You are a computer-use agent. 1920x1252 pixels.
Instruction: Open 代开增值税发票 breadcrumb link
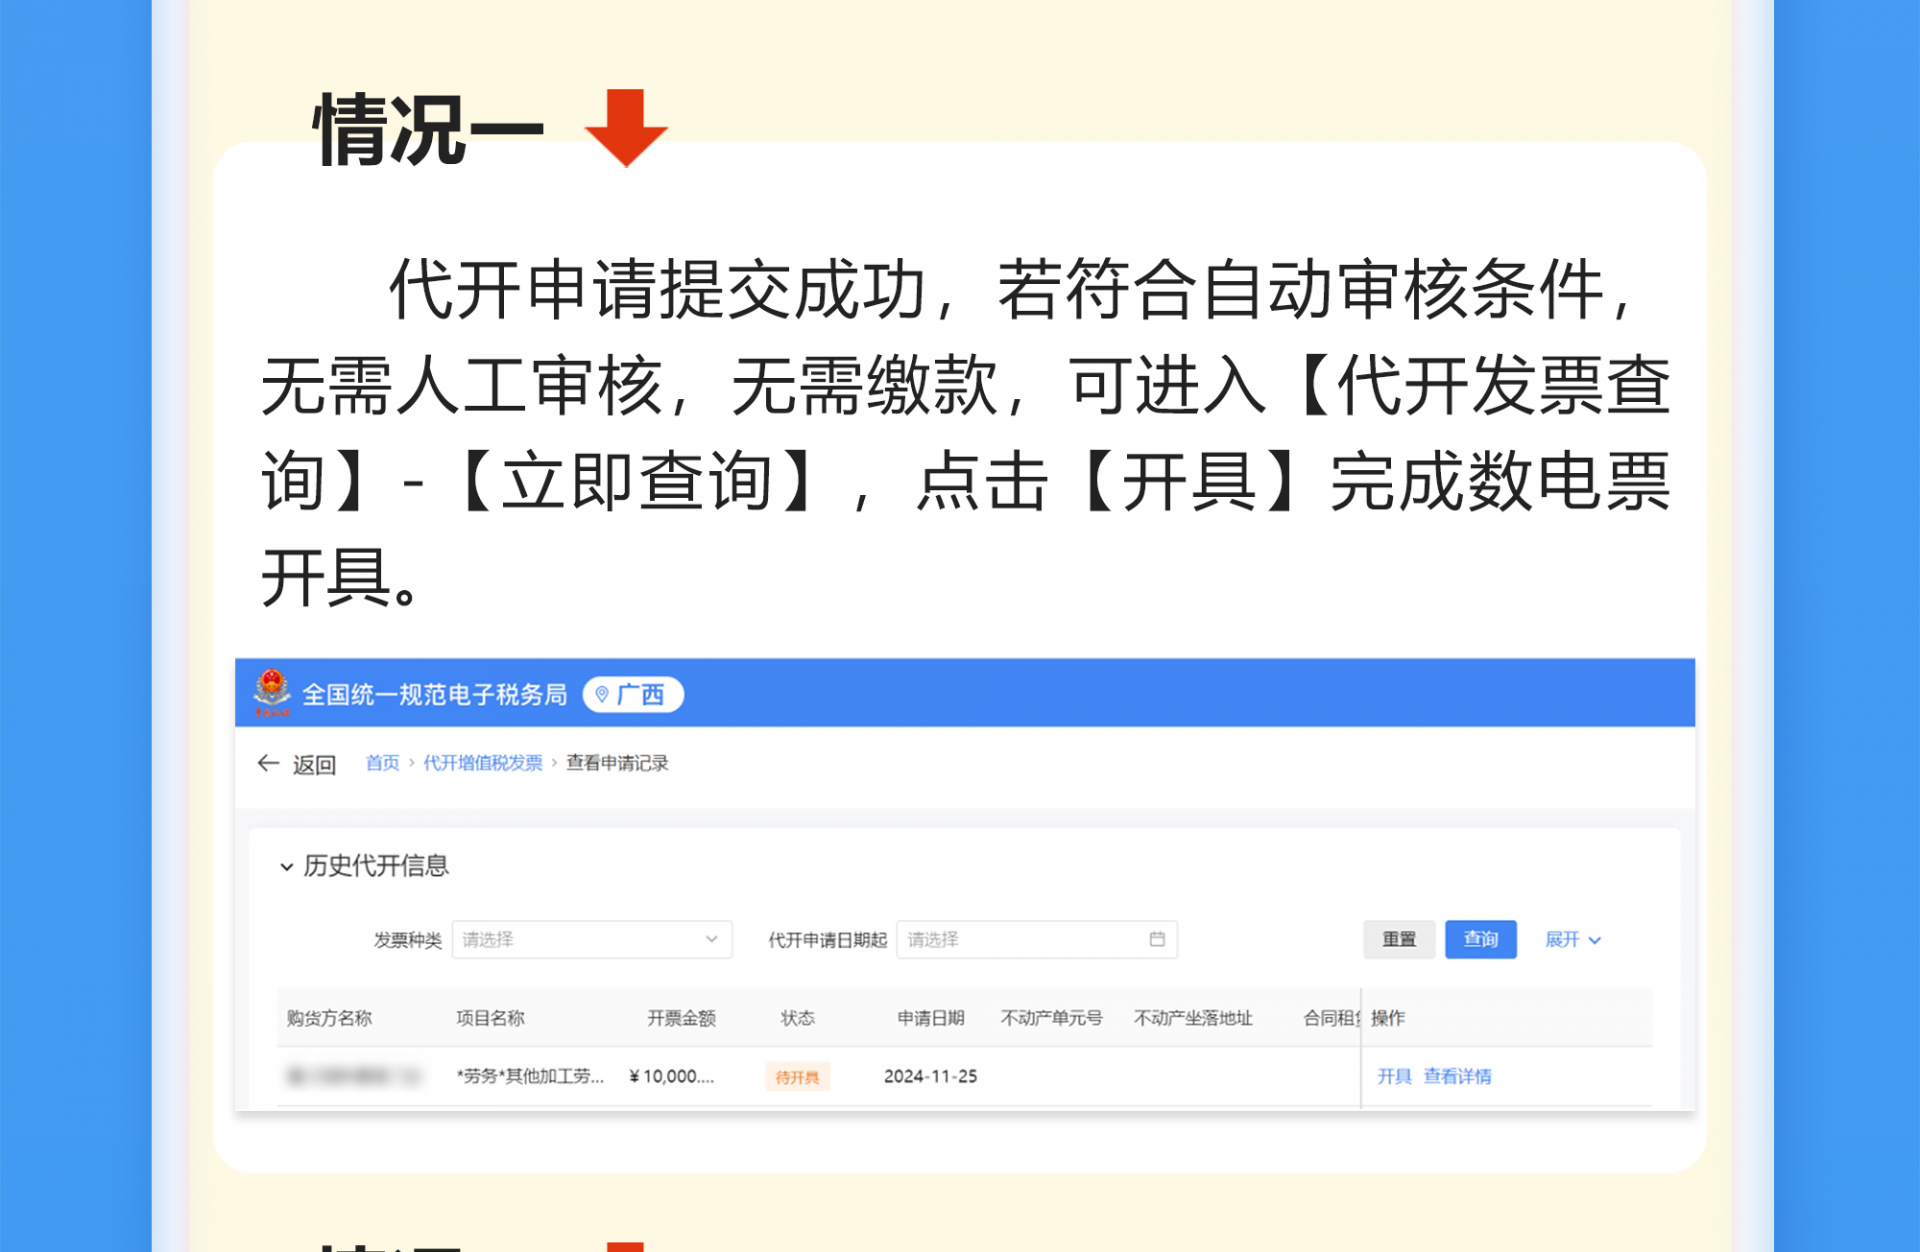[482, 763]
